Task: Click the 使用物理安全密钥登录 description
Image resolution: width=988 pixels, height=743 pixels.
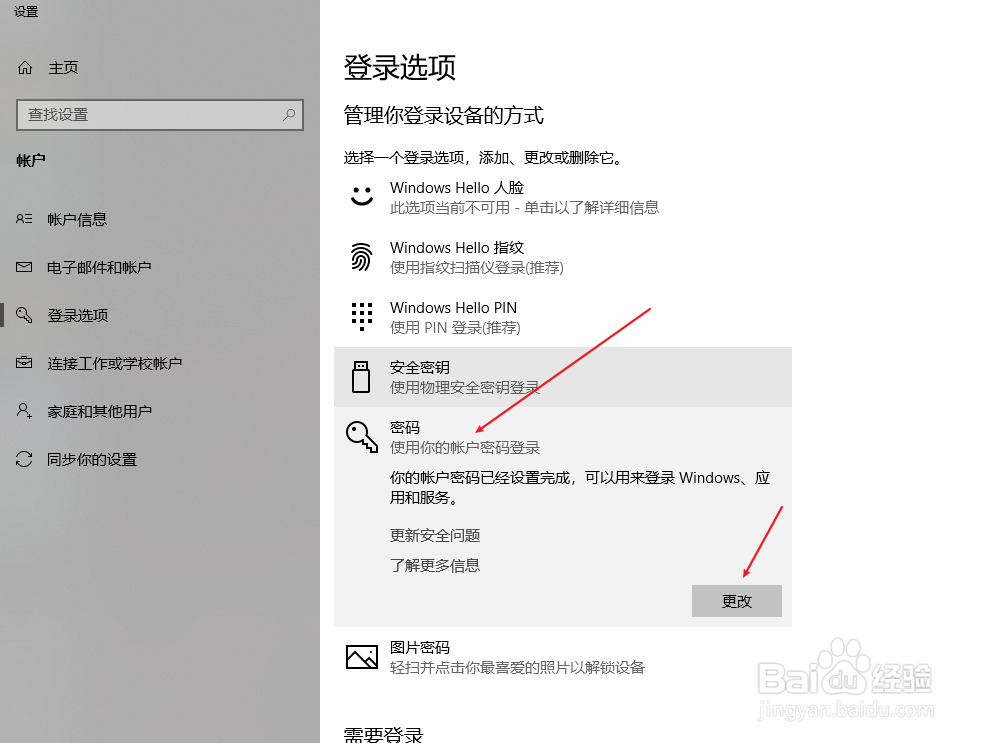Action: 465,388
